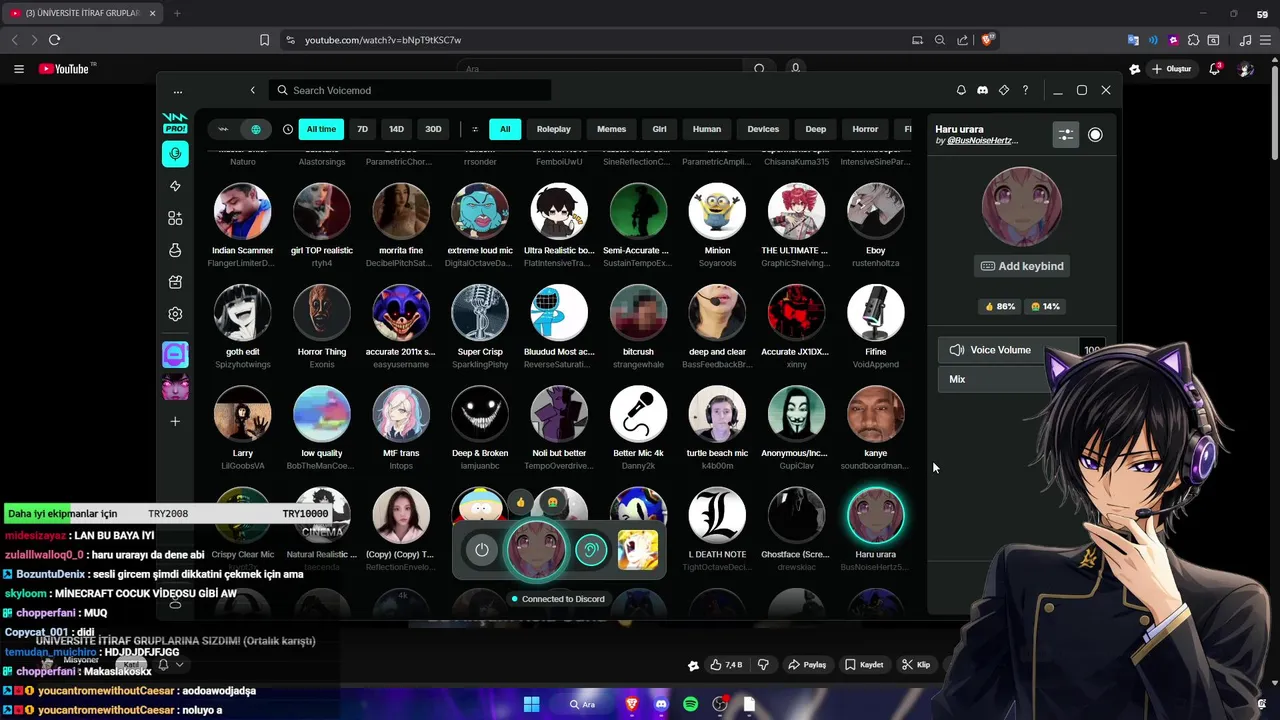
Task: Open YouTube hamburger menu
Action: (x=19, y=69)
